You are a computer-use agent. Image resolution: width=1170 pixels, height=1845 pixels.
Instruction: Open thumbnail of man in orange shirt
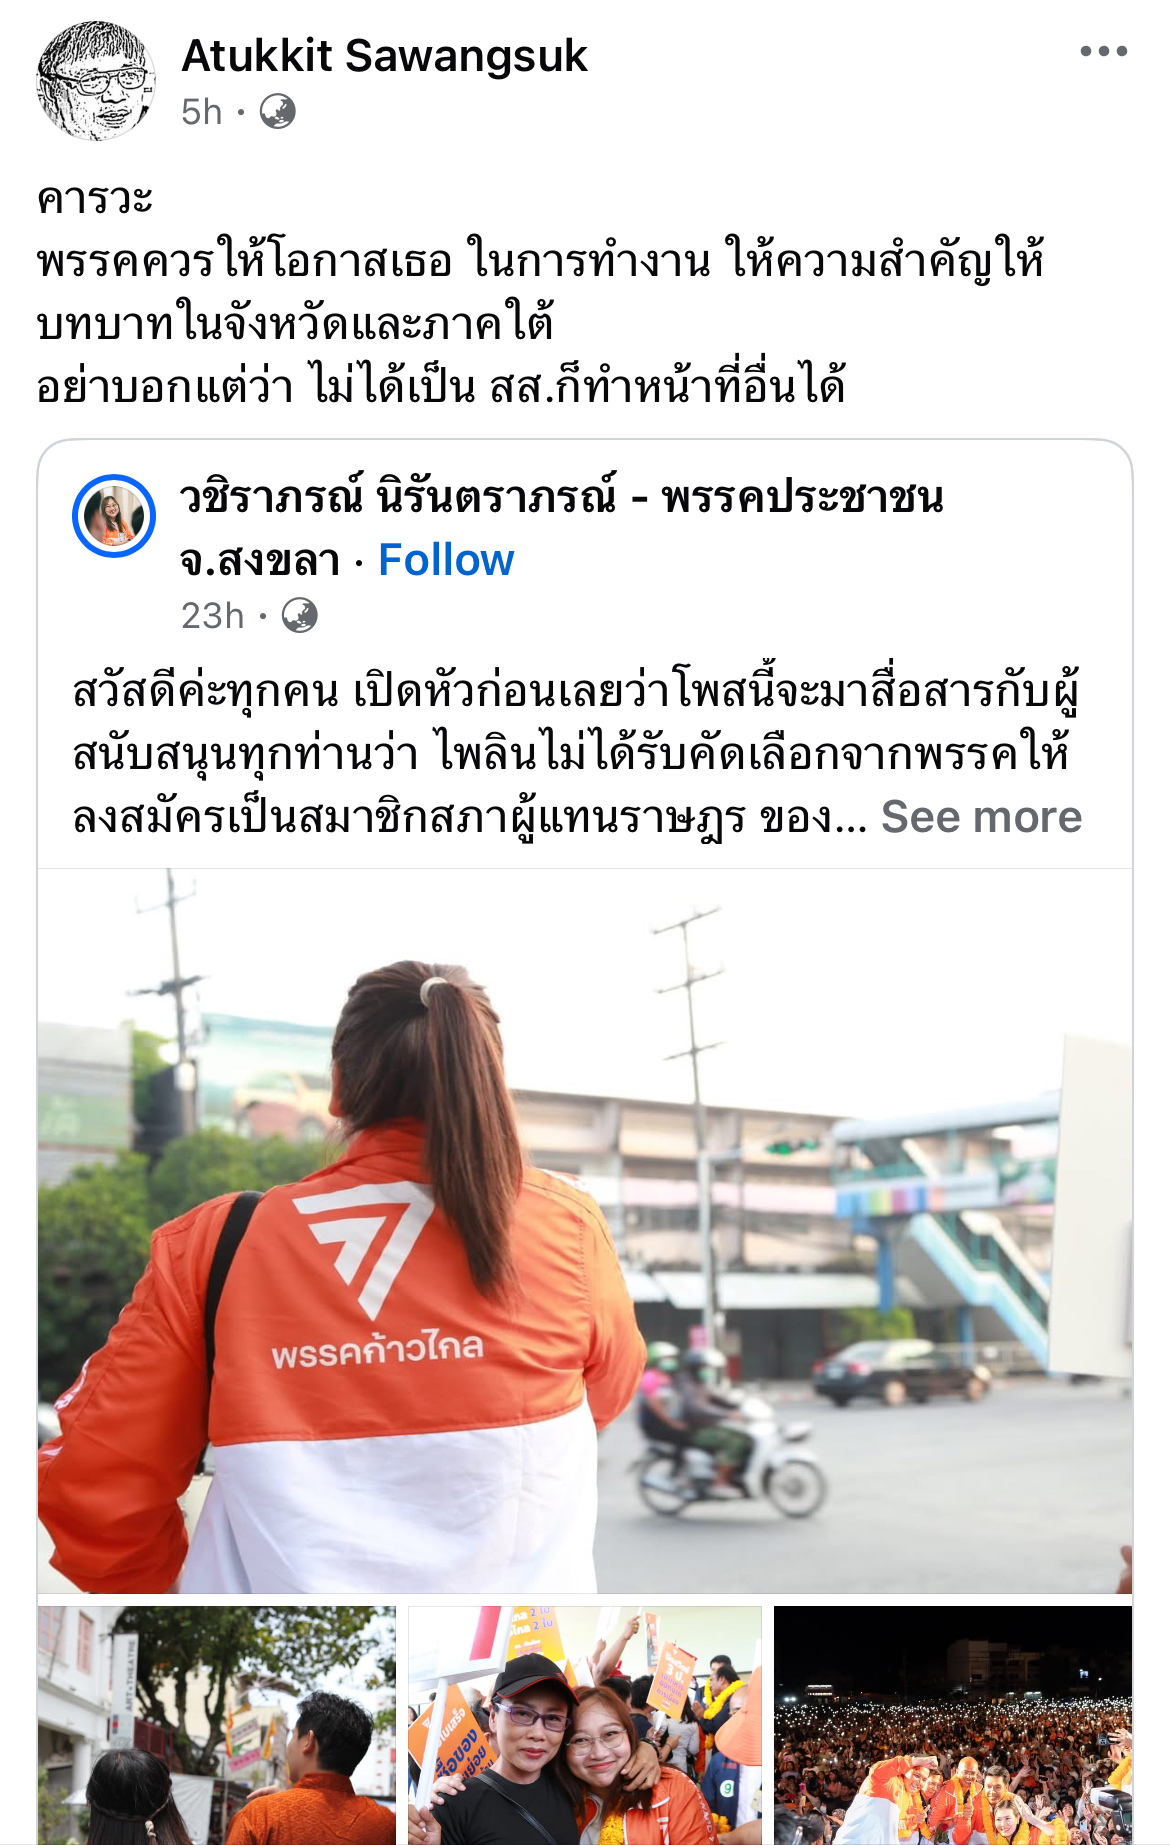click(217, 1725)
